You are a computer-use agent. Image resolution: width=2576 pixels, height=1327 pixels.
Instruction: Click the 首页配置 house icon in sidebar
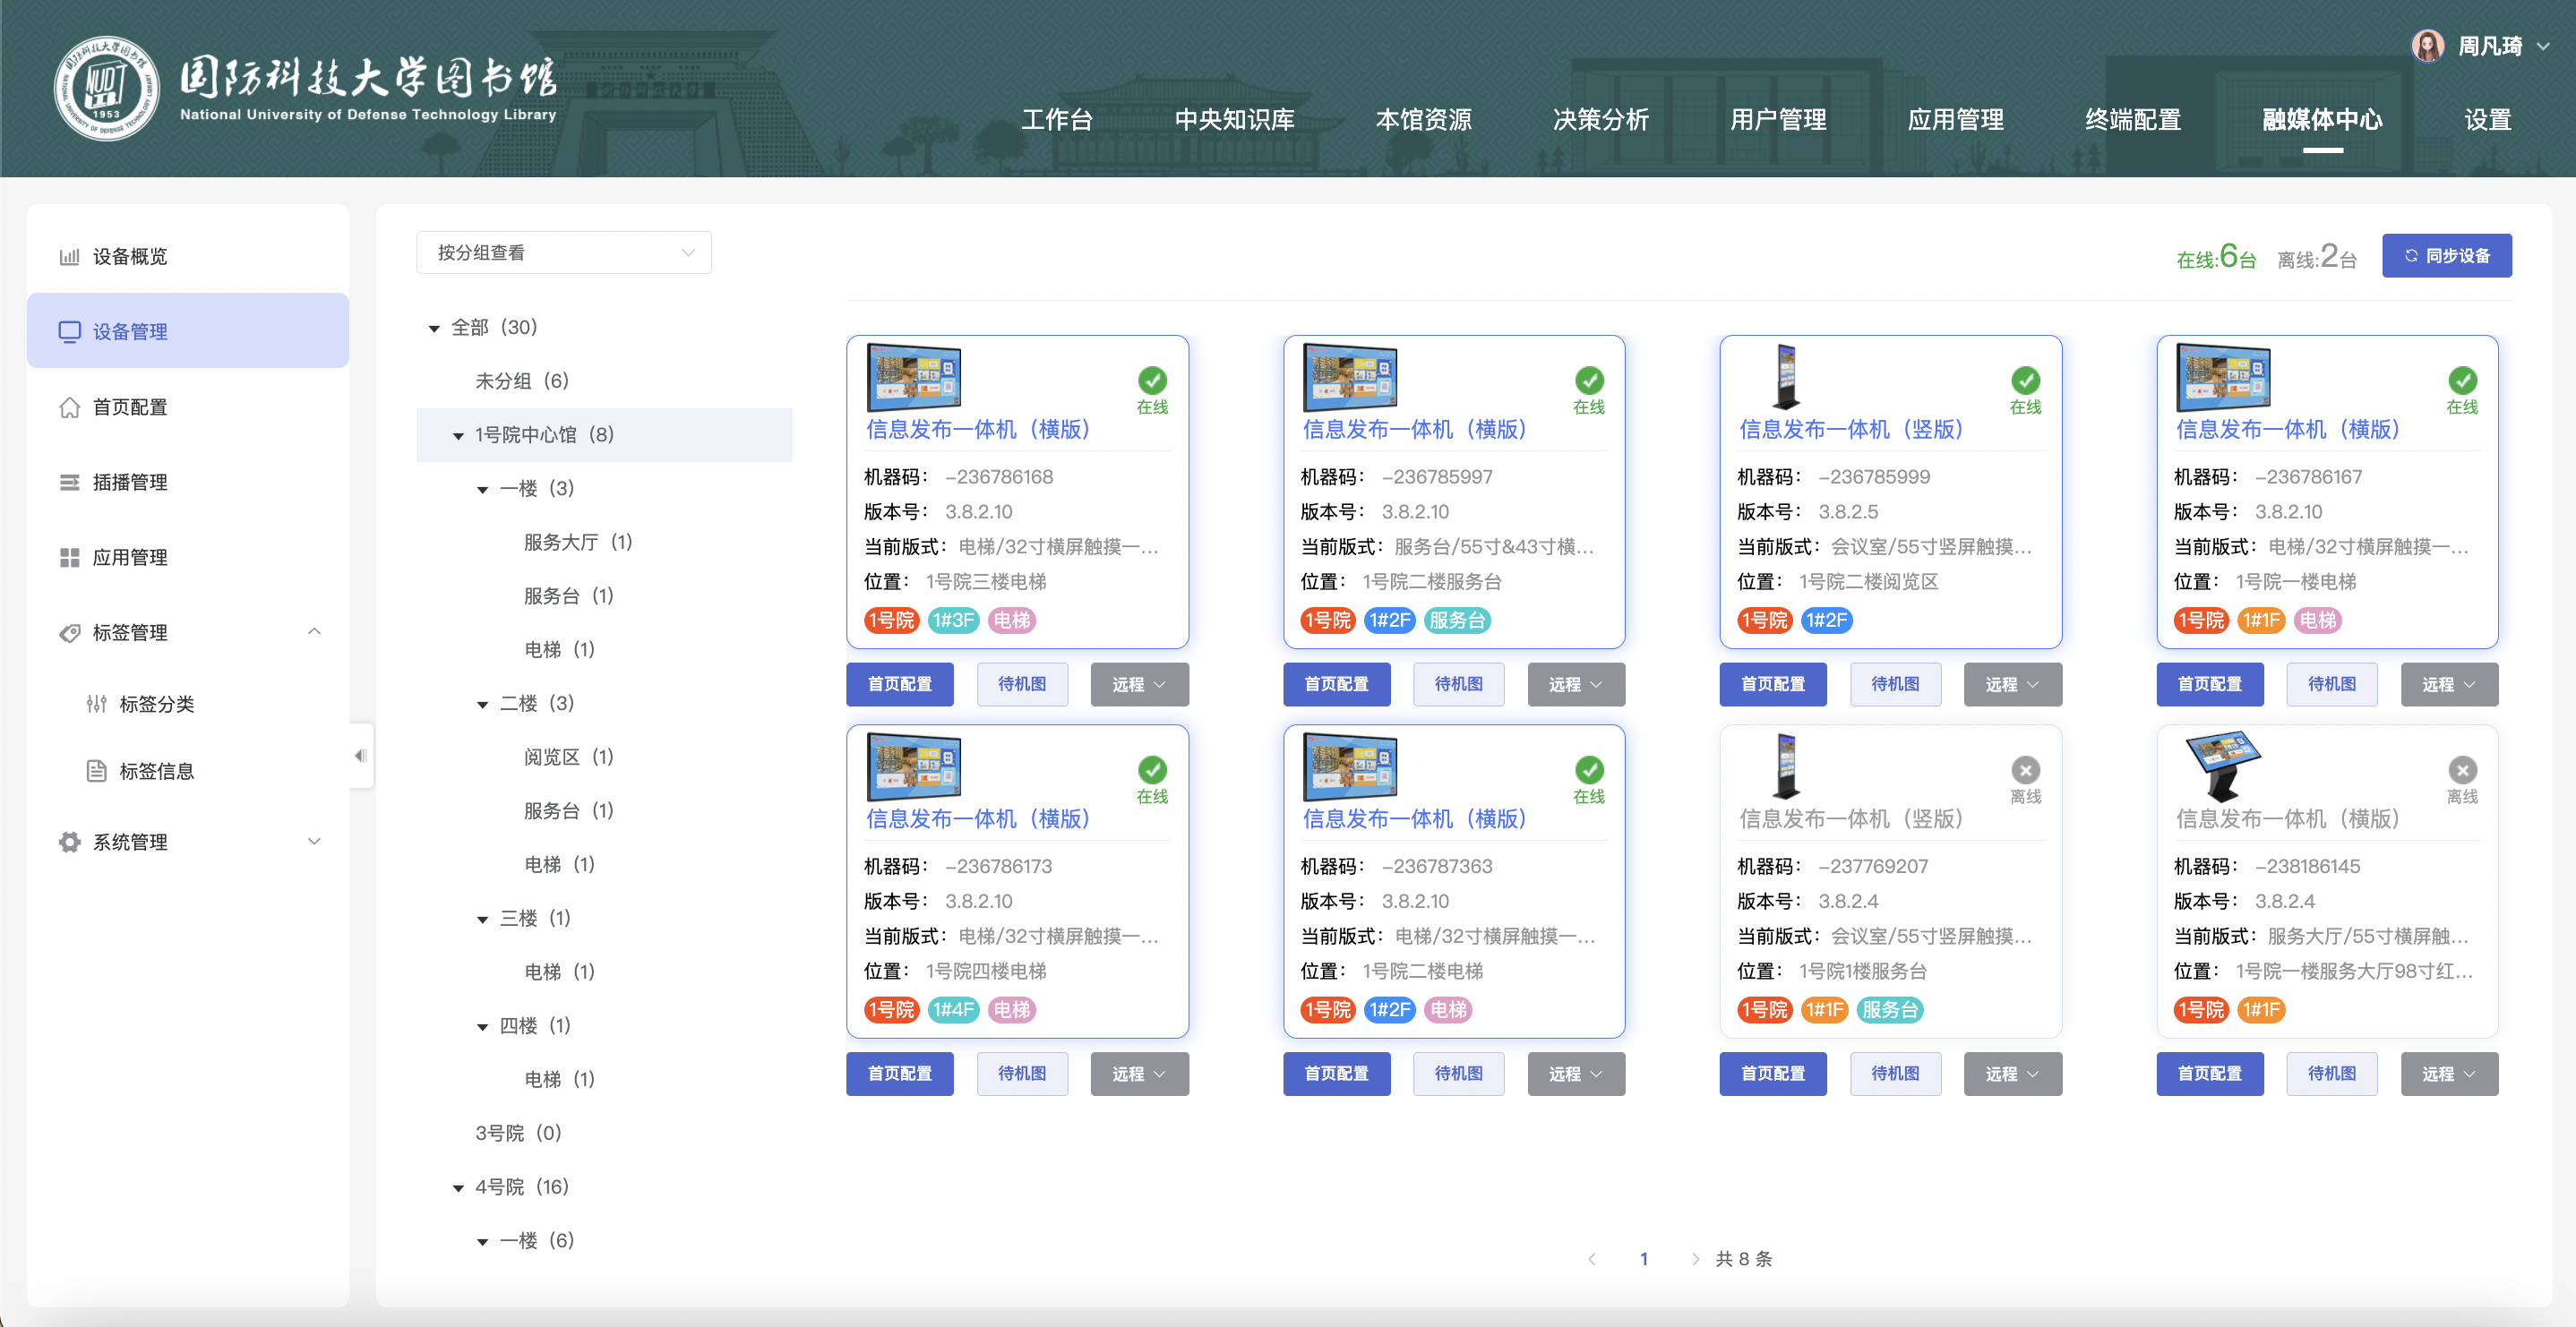(69, 407)
